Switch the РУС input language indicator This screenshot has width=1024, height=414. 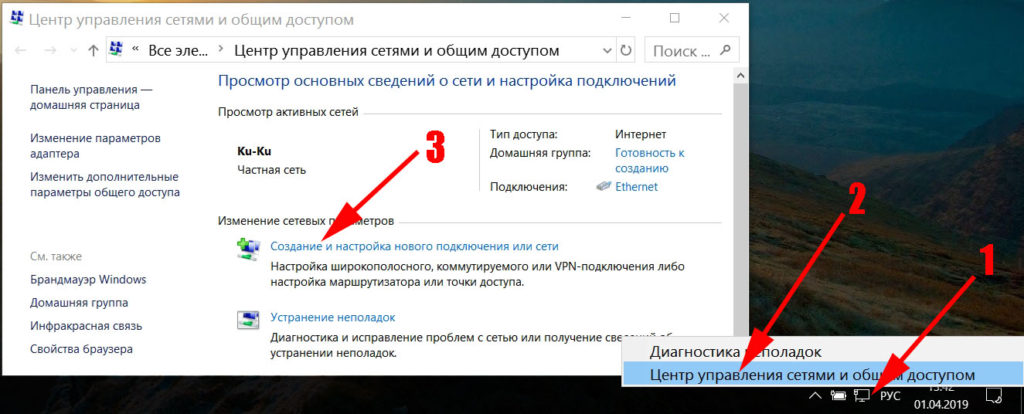coord(890,396)
